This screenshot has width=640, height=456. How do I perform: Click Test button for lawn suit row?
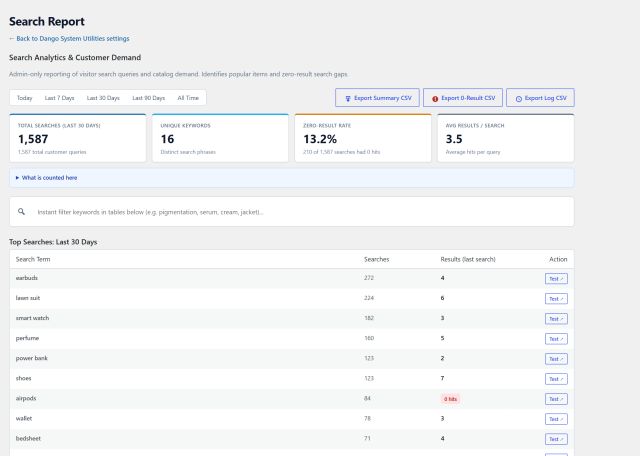click(x=556, y=299)
